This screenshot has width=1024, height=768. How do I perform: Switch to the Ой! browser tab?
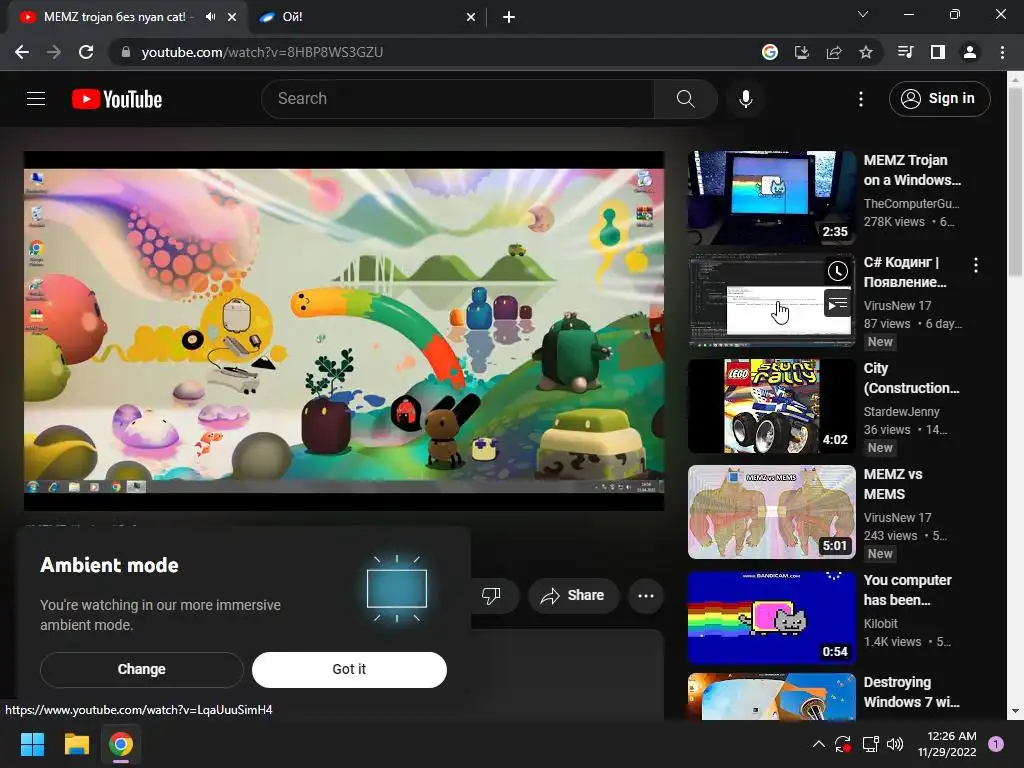tap(366, 17)
